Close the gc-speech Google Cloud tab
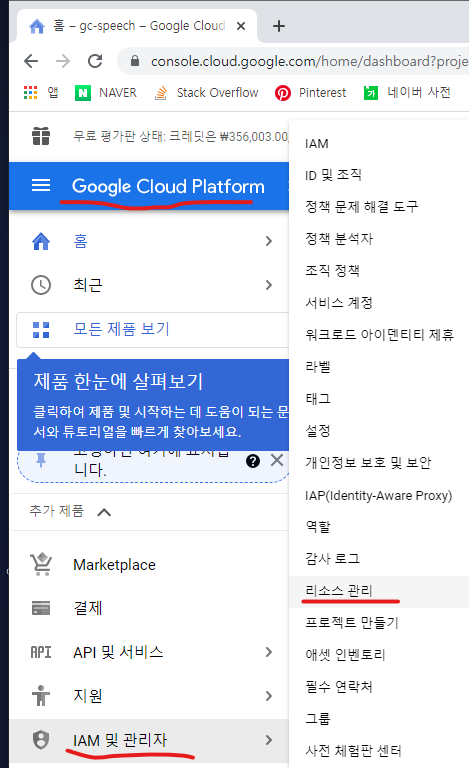This screenshot has height=768, width=469. (241, 26)
